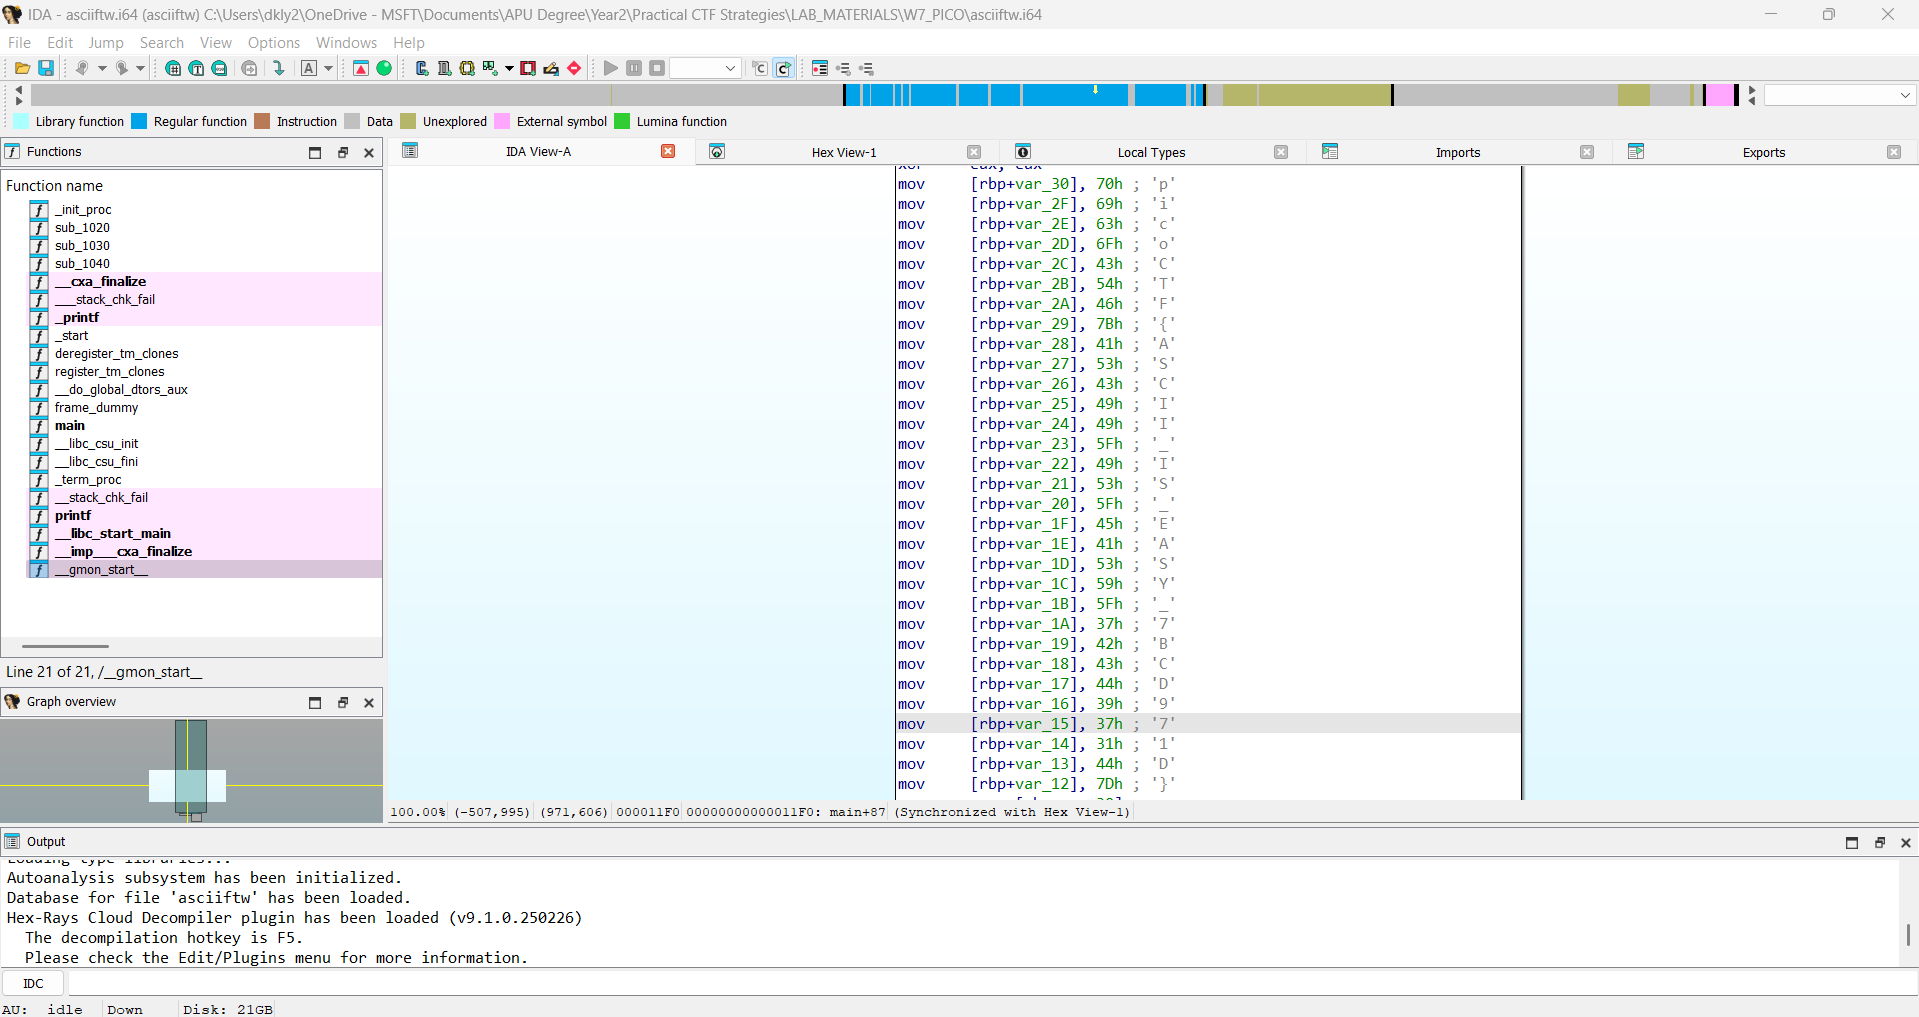Select the main function in the Functions list
The image size is (1919, 1017).
coord(69,426)
